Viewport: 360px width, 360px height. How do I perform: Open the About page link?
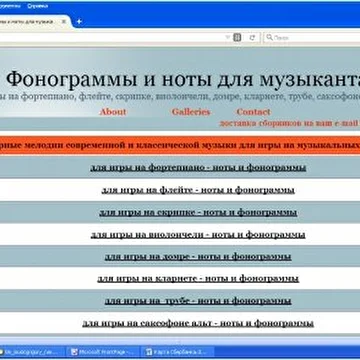click(113, 112)
